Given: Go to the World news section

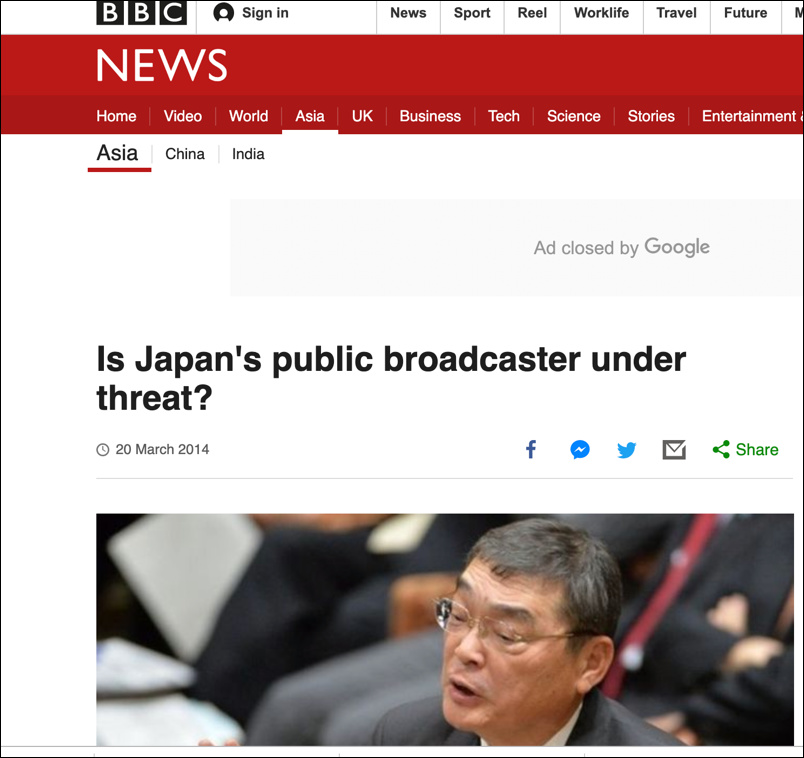Looking at the screenshot, I should point(248,116).
